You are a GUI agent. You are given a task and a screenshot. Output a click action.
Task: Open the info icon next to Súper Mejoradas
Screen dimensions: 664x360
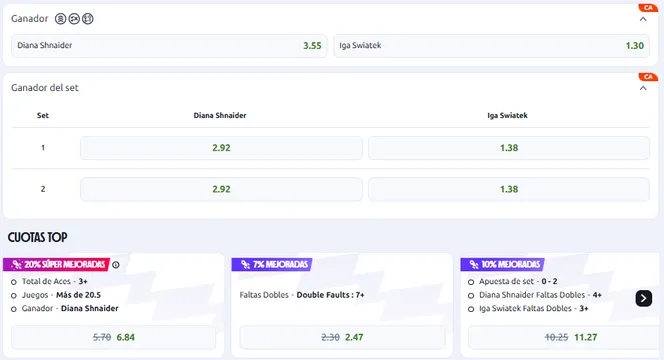(x=116, y=265)
